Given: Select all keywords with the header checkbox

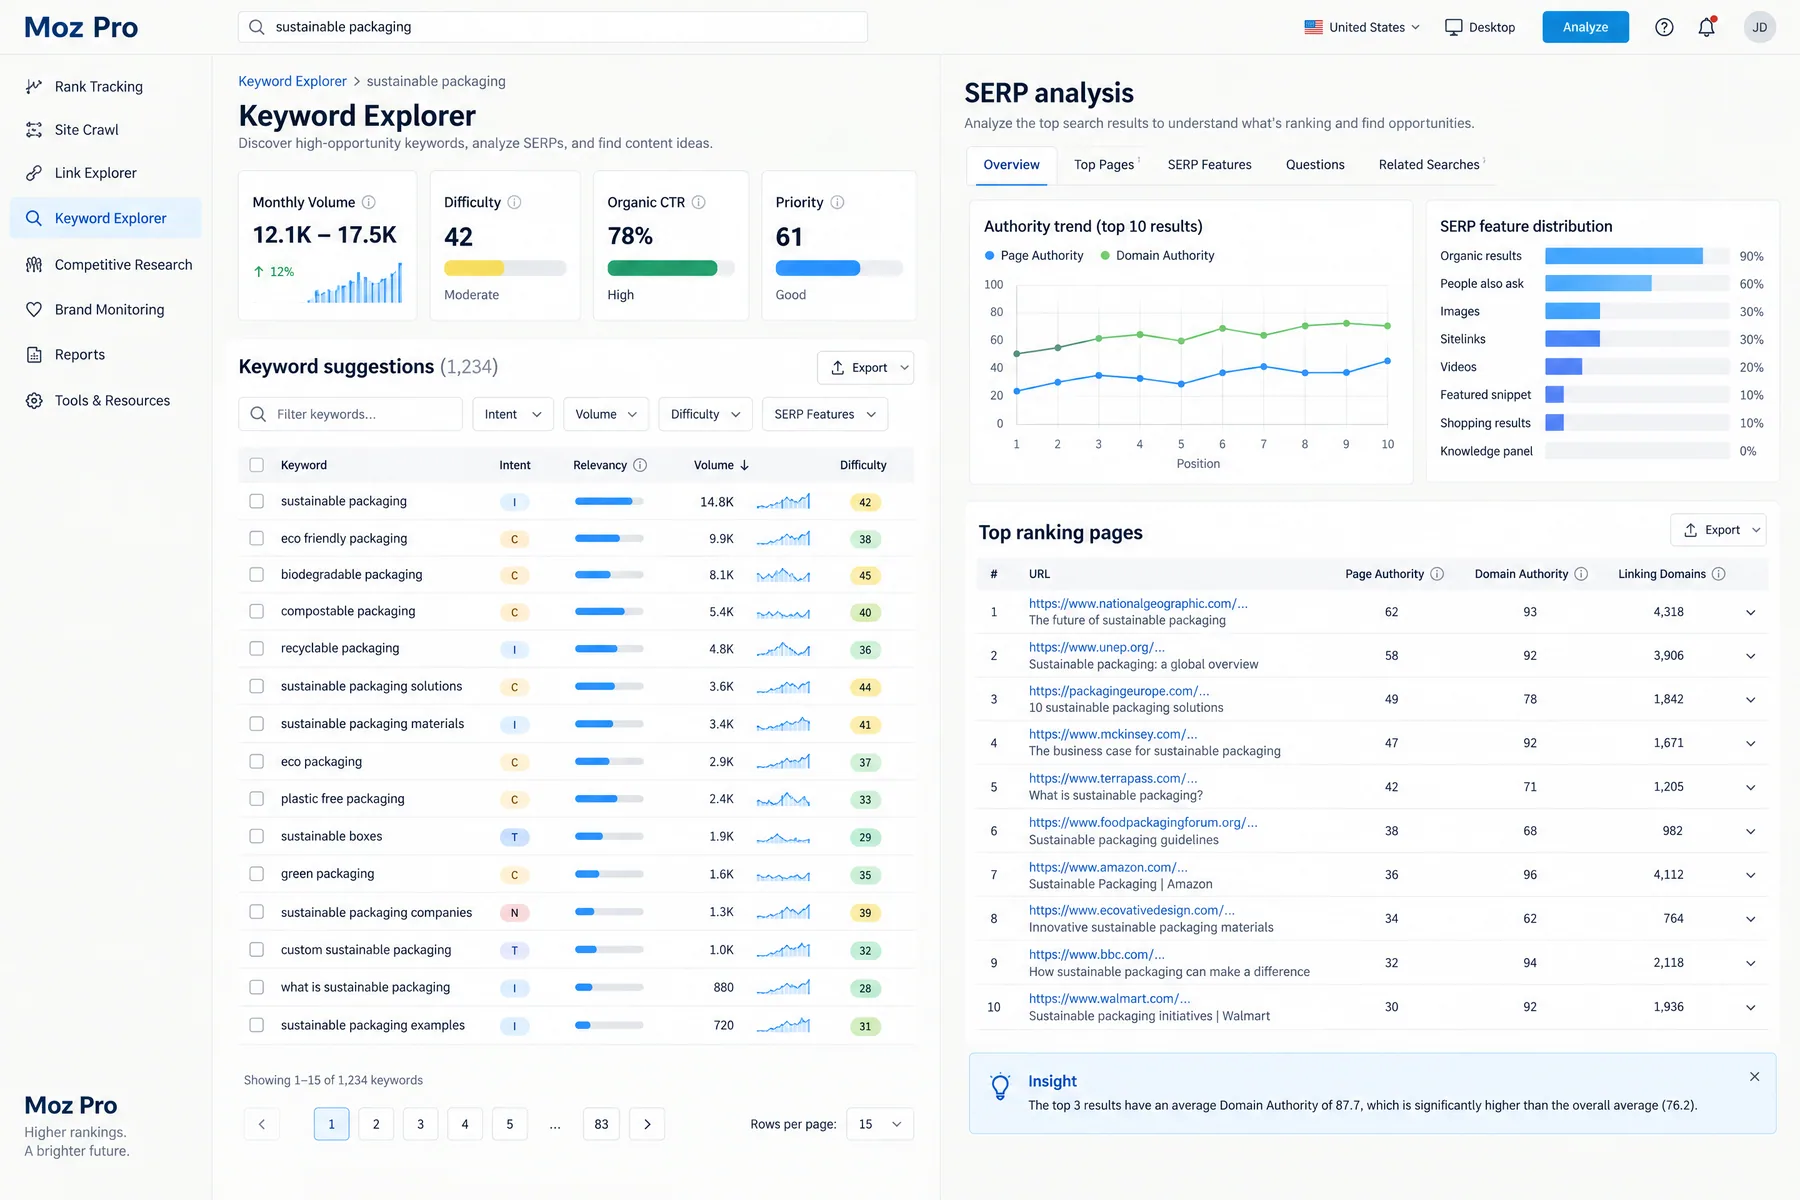Looking at the screenshot, I should tap(257, 465).
